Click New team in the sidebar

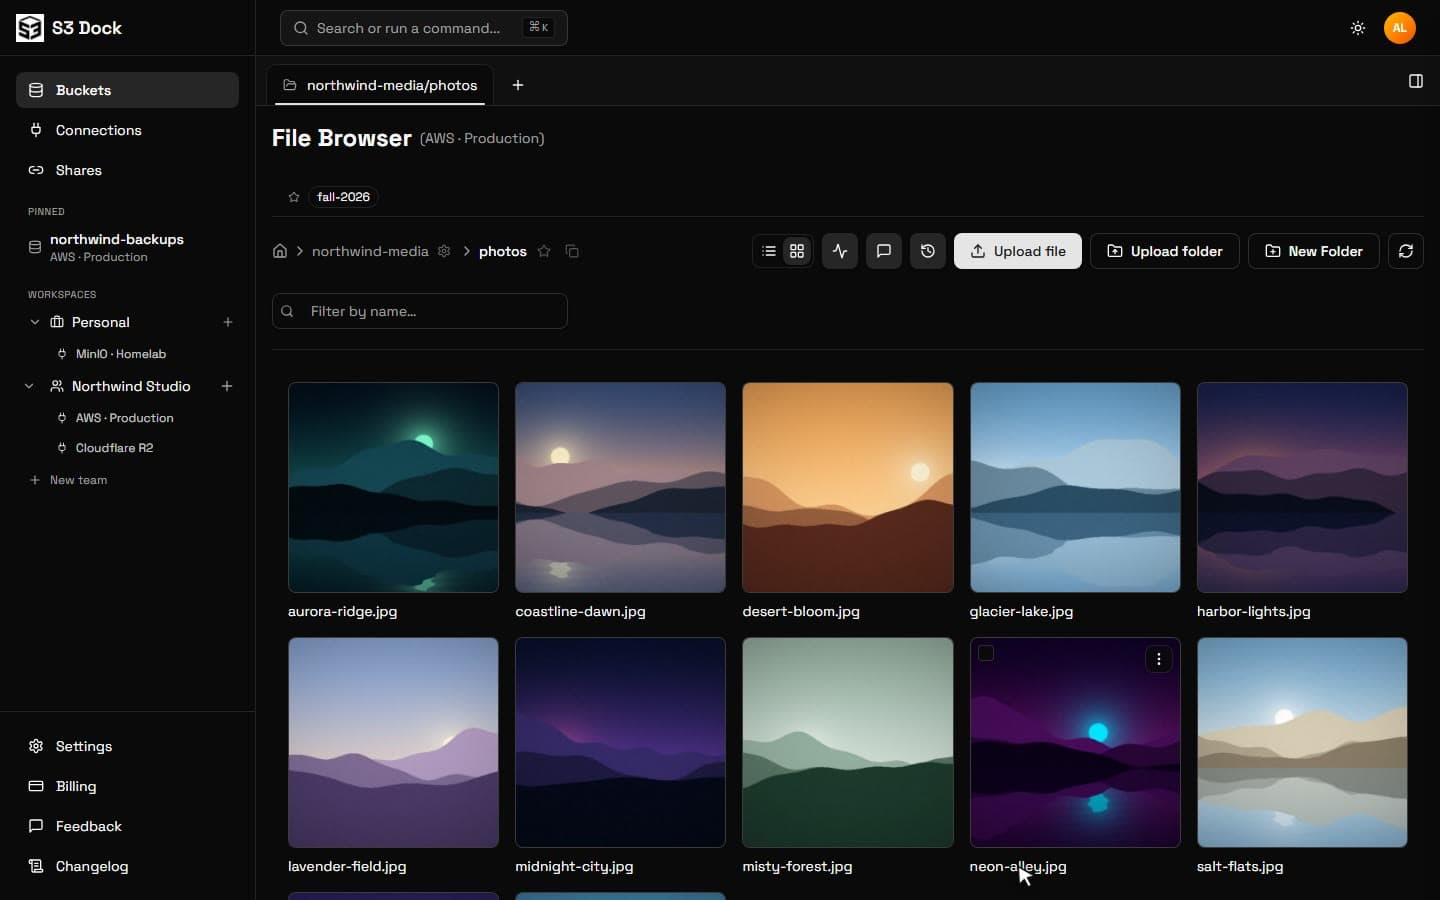[68, 480]
